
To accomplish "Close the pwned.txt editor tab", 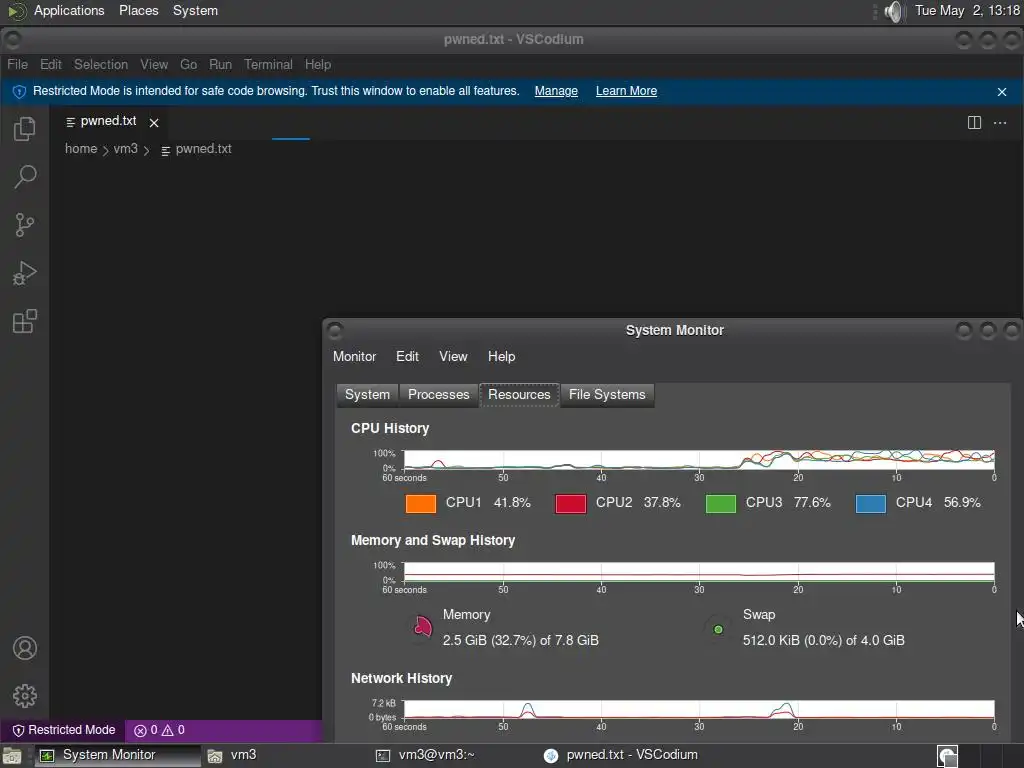I will 154,123.
